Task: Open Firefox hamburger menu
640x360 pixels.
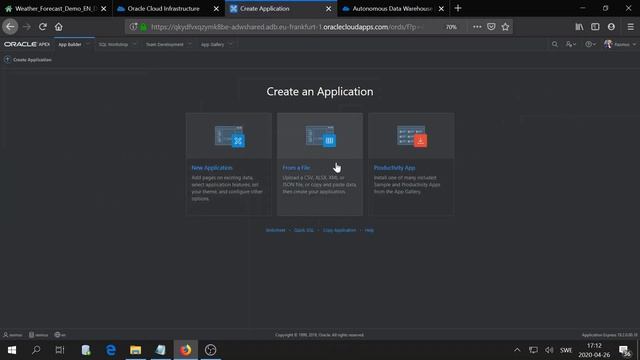Action: (x=630, y=27)
